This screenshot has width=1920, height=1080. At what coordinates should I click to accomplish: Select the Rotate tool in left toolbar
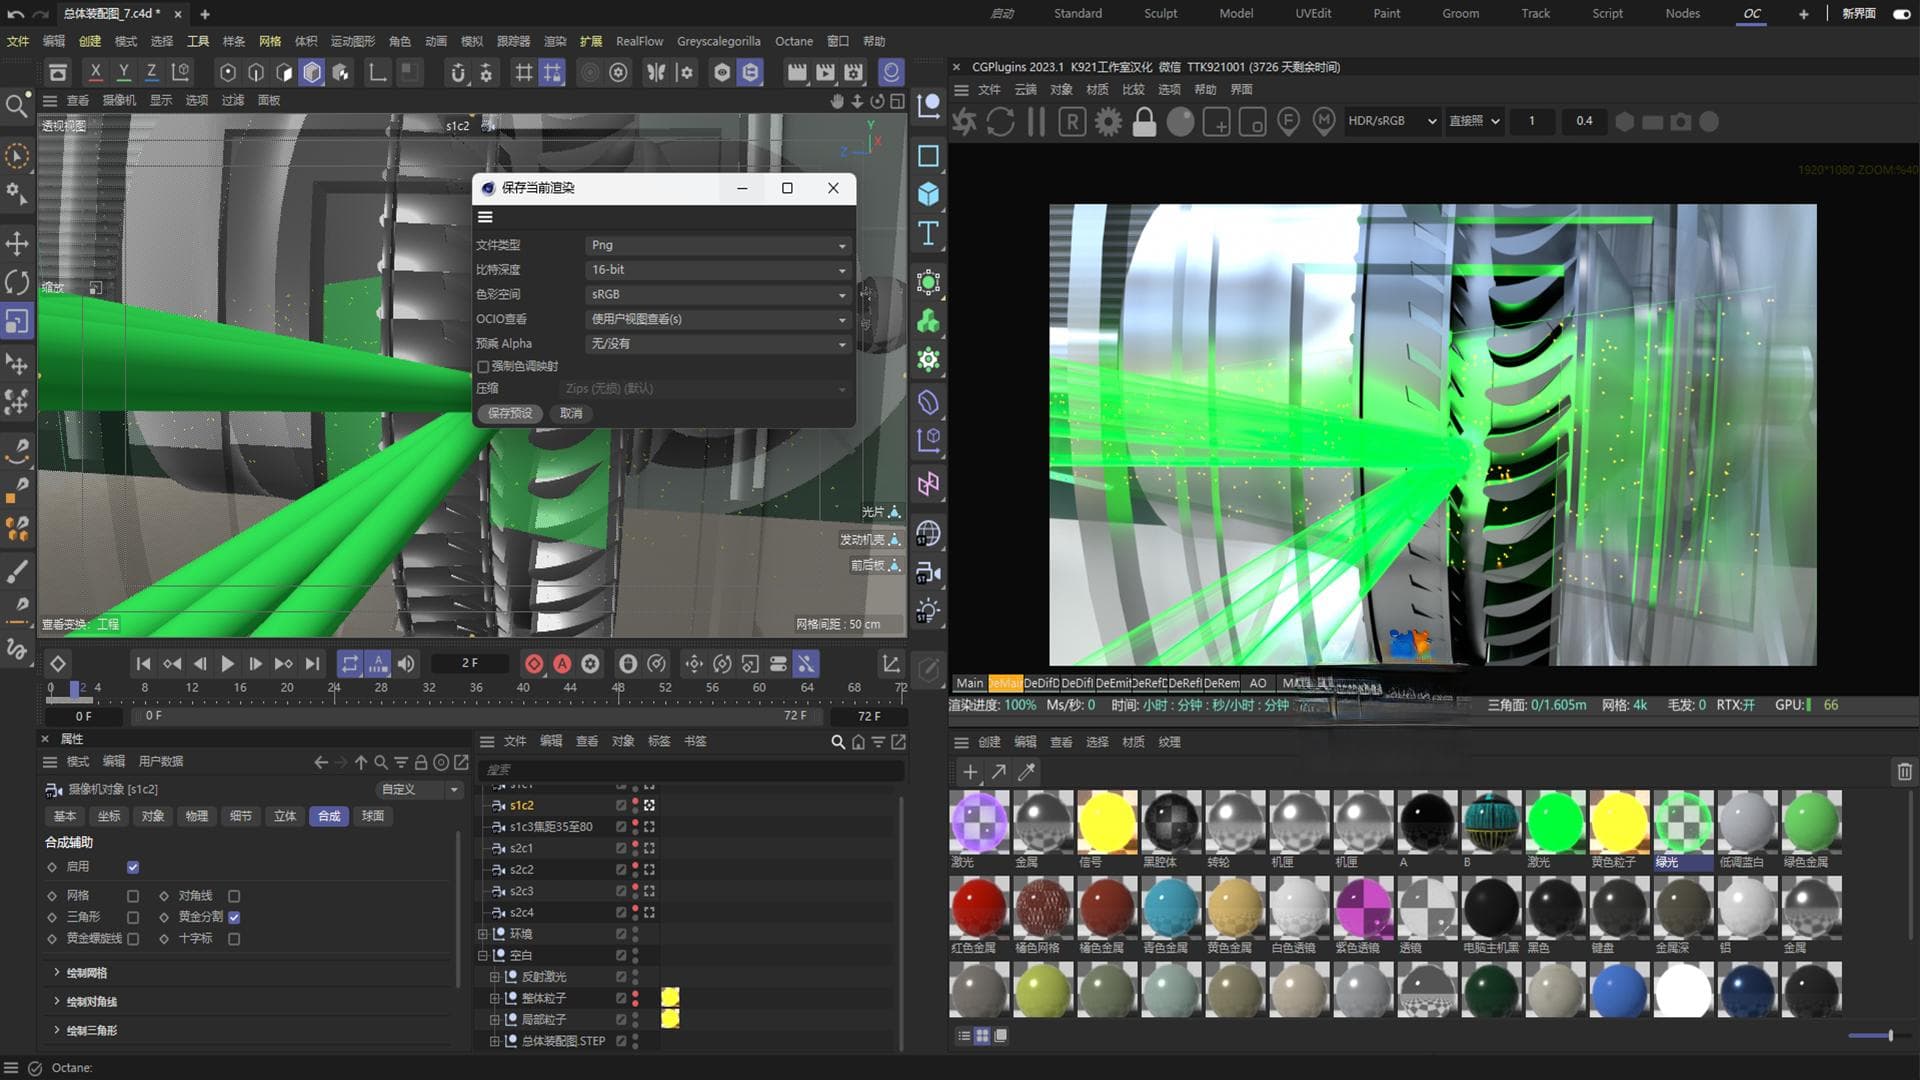point(17,282)
